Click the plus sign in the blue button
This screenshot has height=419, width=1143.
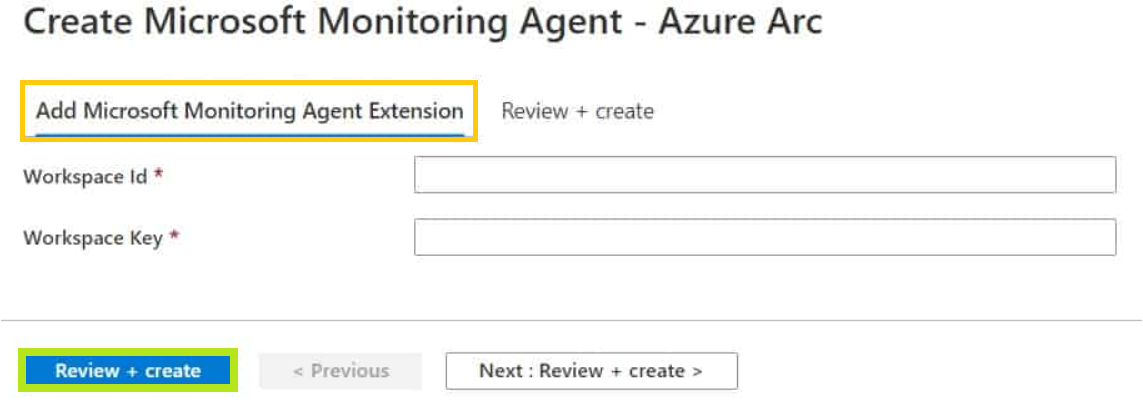click(x=132, y=372)
